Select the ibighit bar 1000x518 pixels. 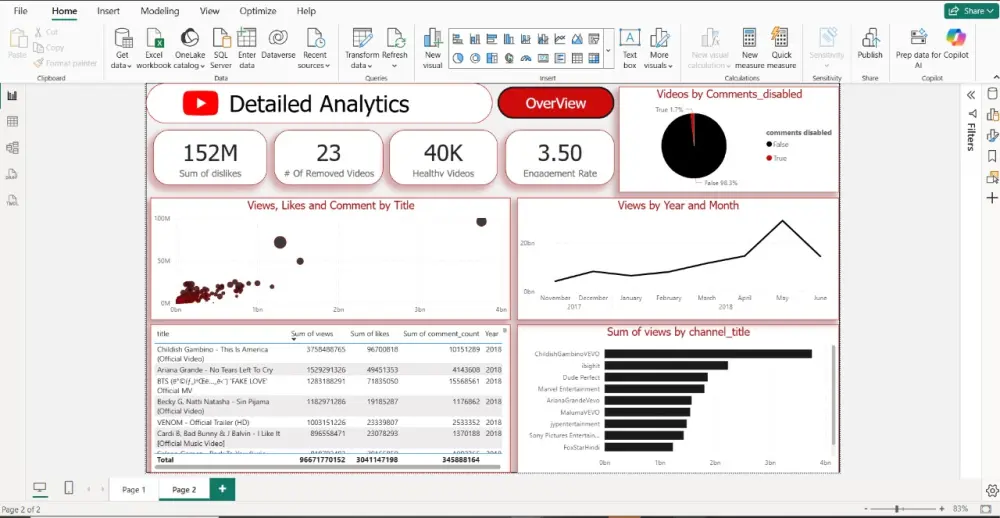pyautogui.click(x=666, y=366)
